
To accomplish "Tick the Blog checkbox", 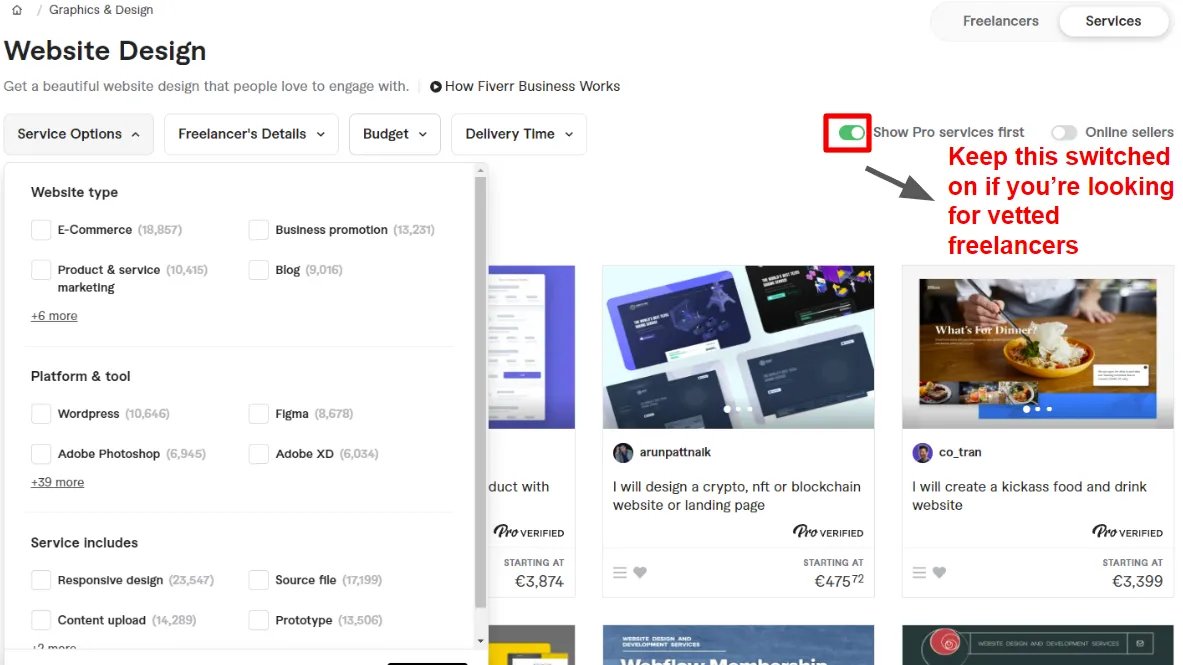I will [258, 269].
